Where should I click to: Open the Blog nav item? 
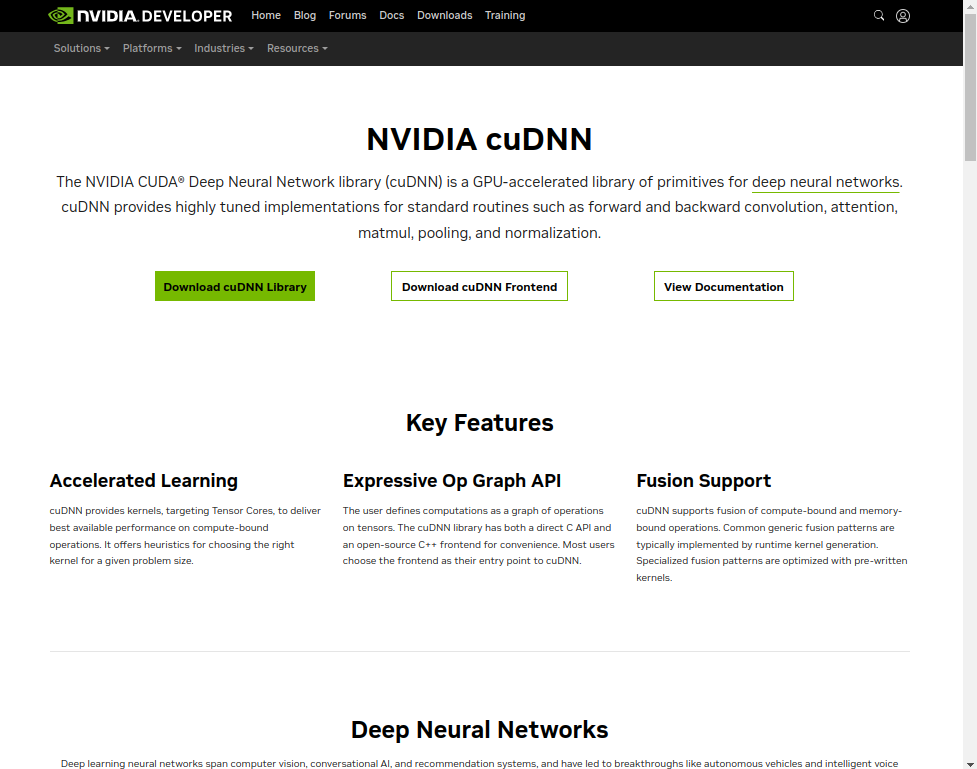[x=305, y=16]
